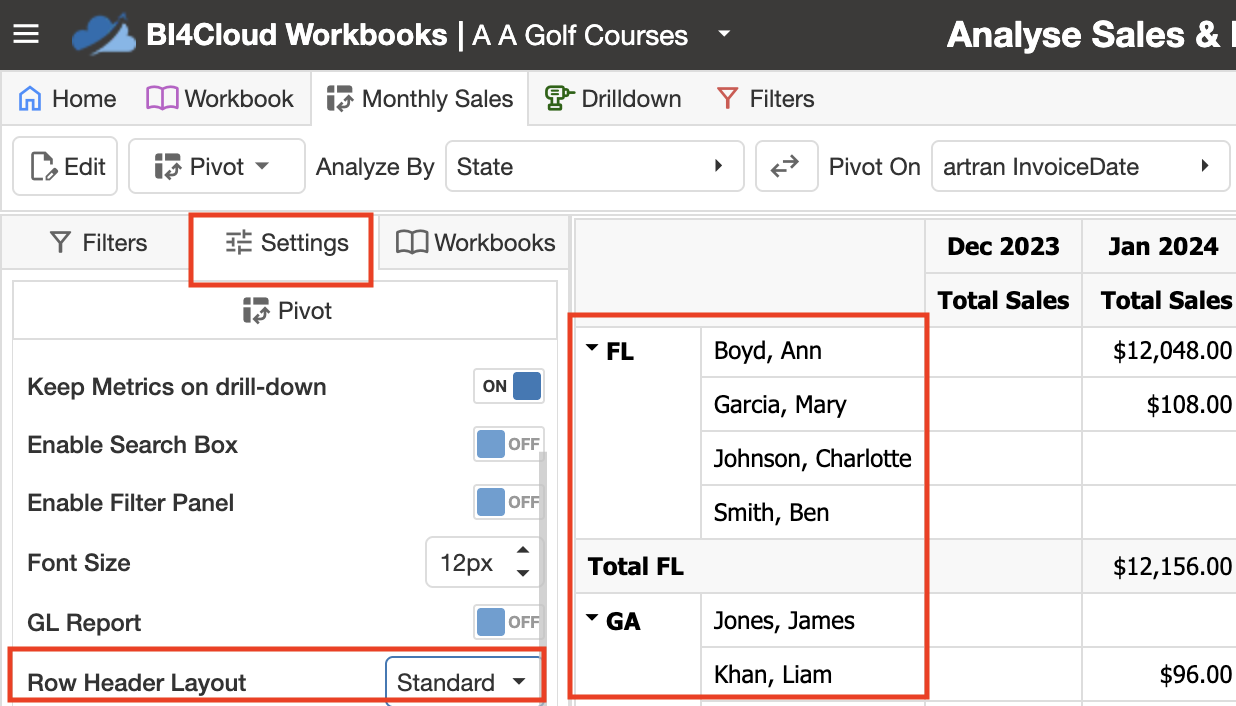Viewport: 1236px width, 706px height.
Task: Go to the Home tab
Action: tap(68, 99)
